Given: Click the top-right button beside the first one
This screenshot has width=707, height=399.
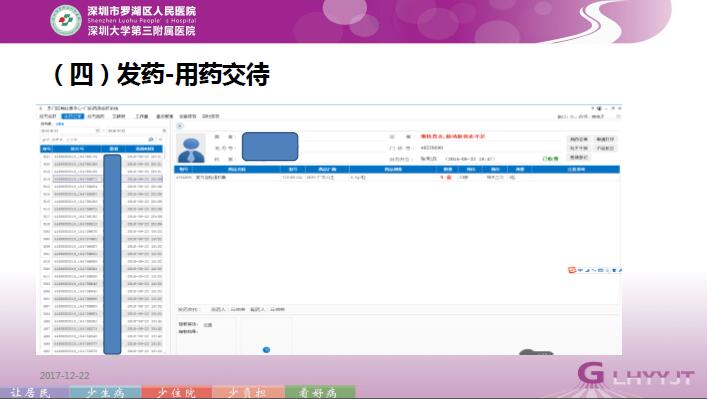Looking at the screenshot, I should 605,139.
